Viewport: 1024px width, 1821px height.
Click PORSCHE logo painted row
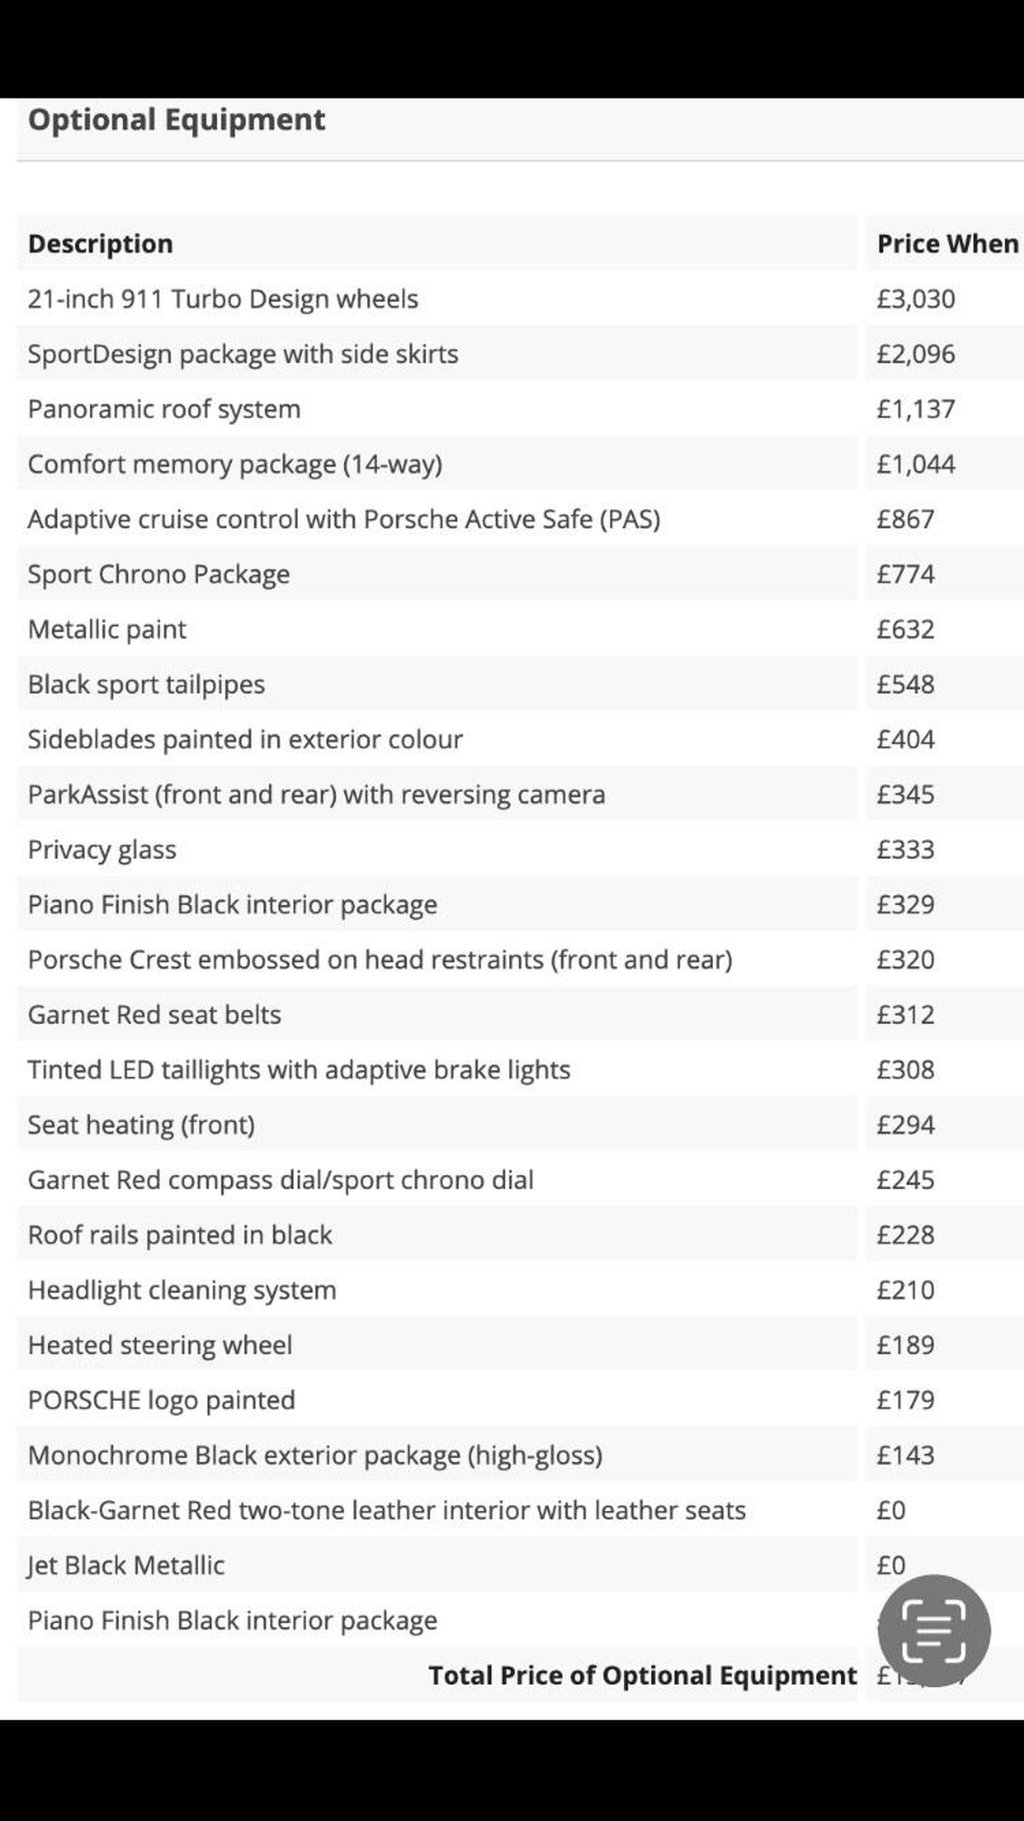520,1399
